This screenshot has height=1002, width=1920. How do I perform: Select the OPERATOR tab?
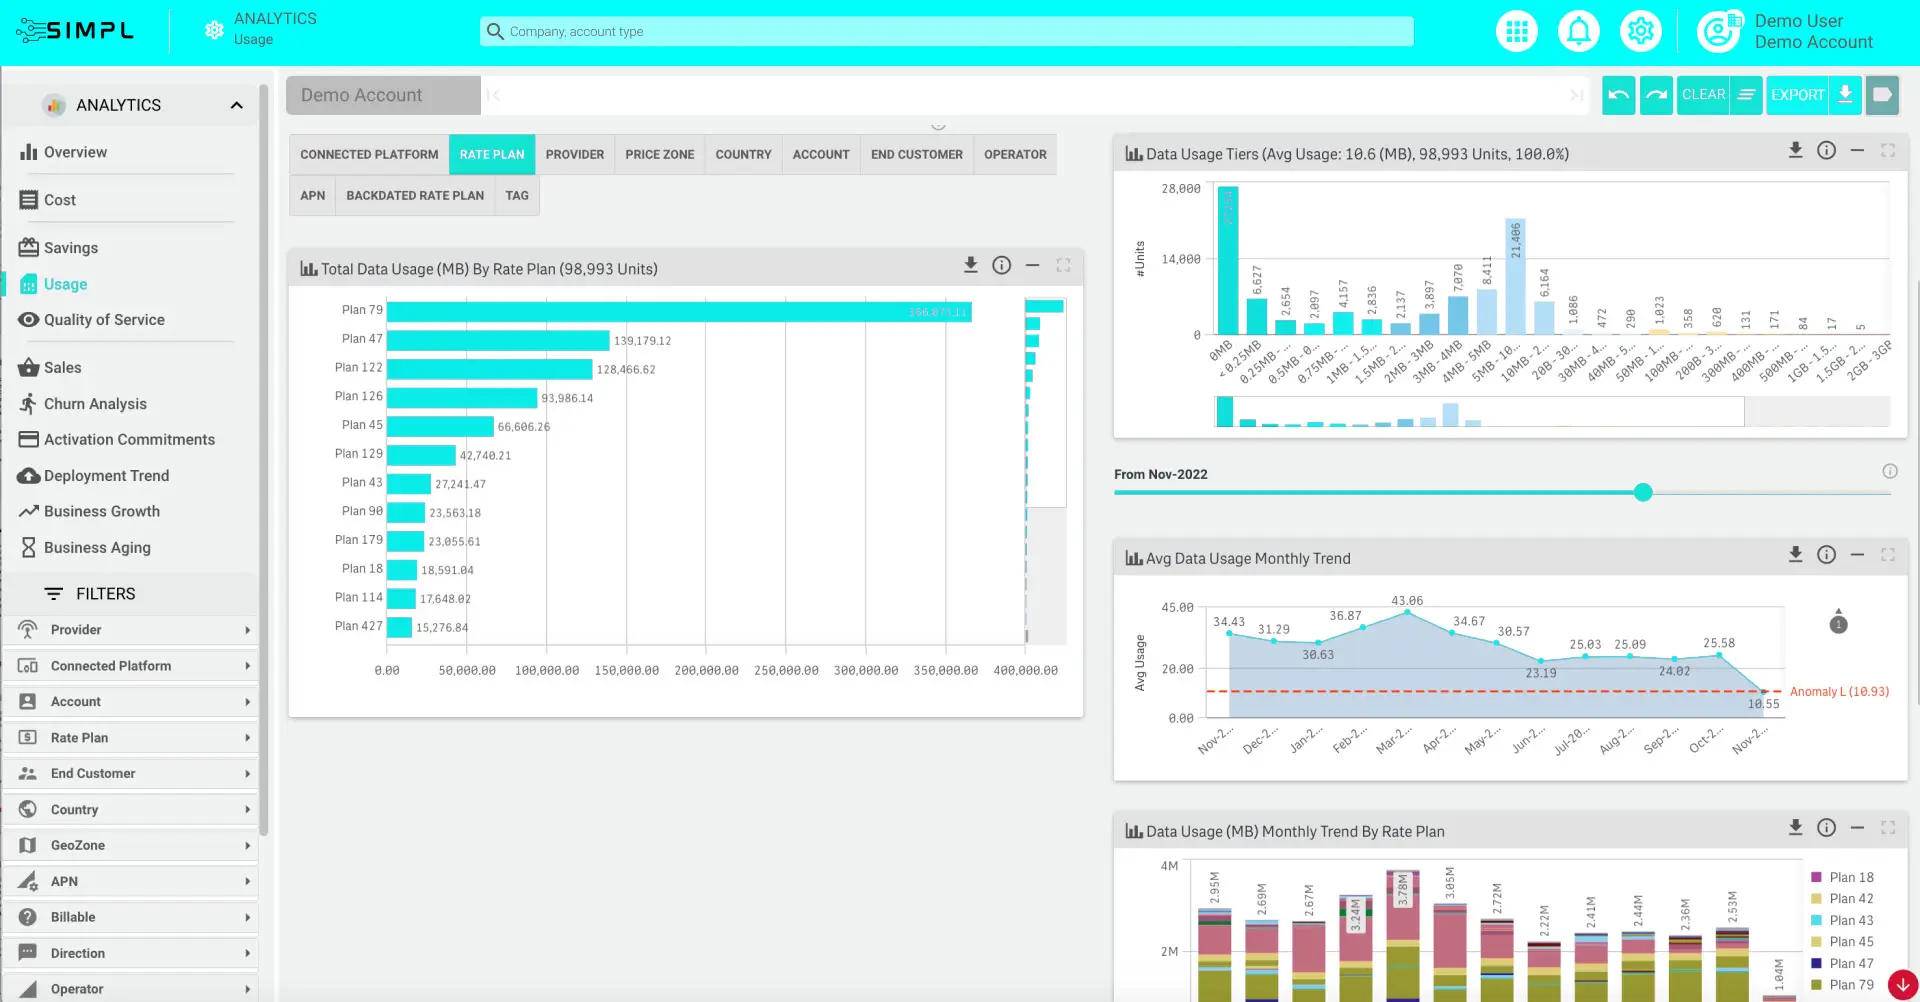pyautogui.click(x=1015, y=155)
